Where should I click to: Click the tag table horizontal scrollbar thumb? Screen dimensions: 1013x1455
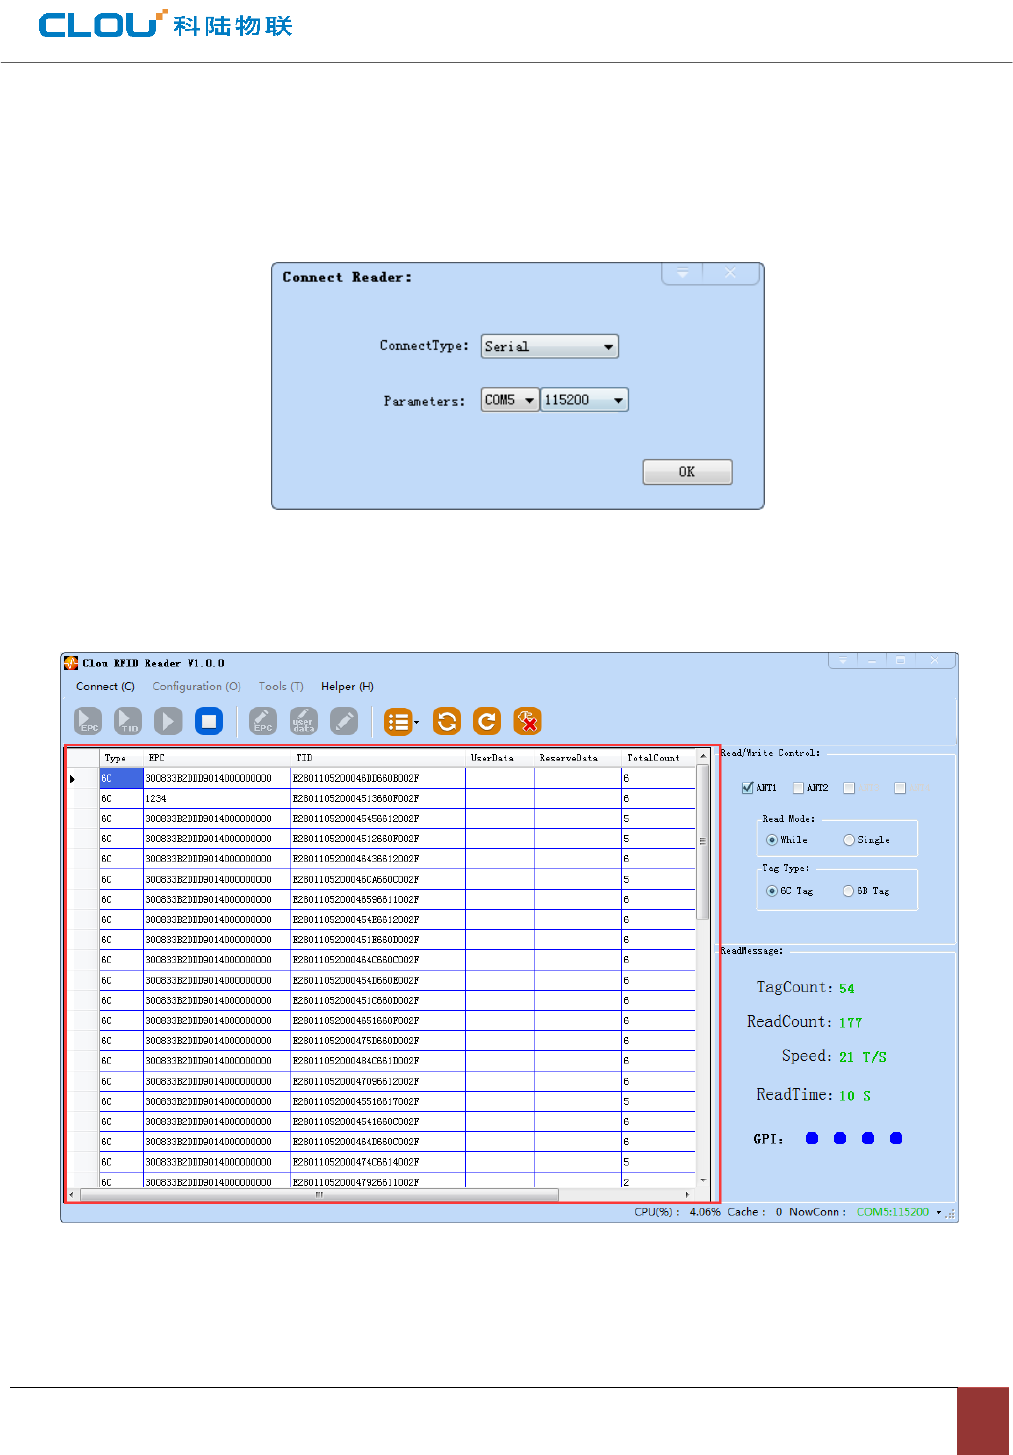click(319, 1194)
